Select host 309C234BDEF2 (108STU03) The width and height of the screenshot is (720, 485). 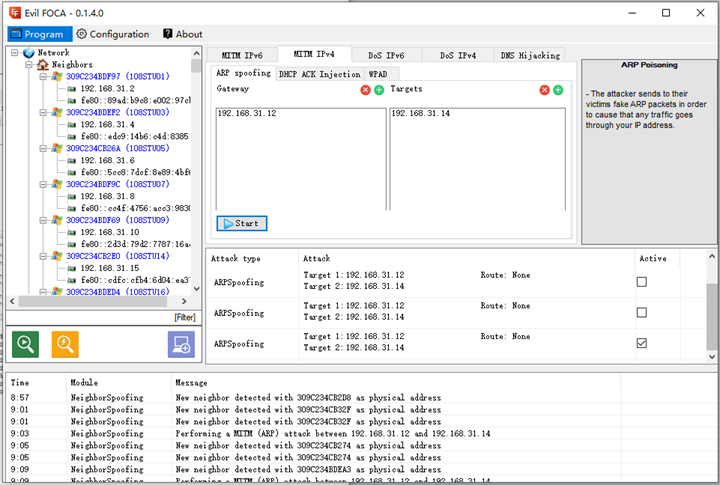coord(118,112)
